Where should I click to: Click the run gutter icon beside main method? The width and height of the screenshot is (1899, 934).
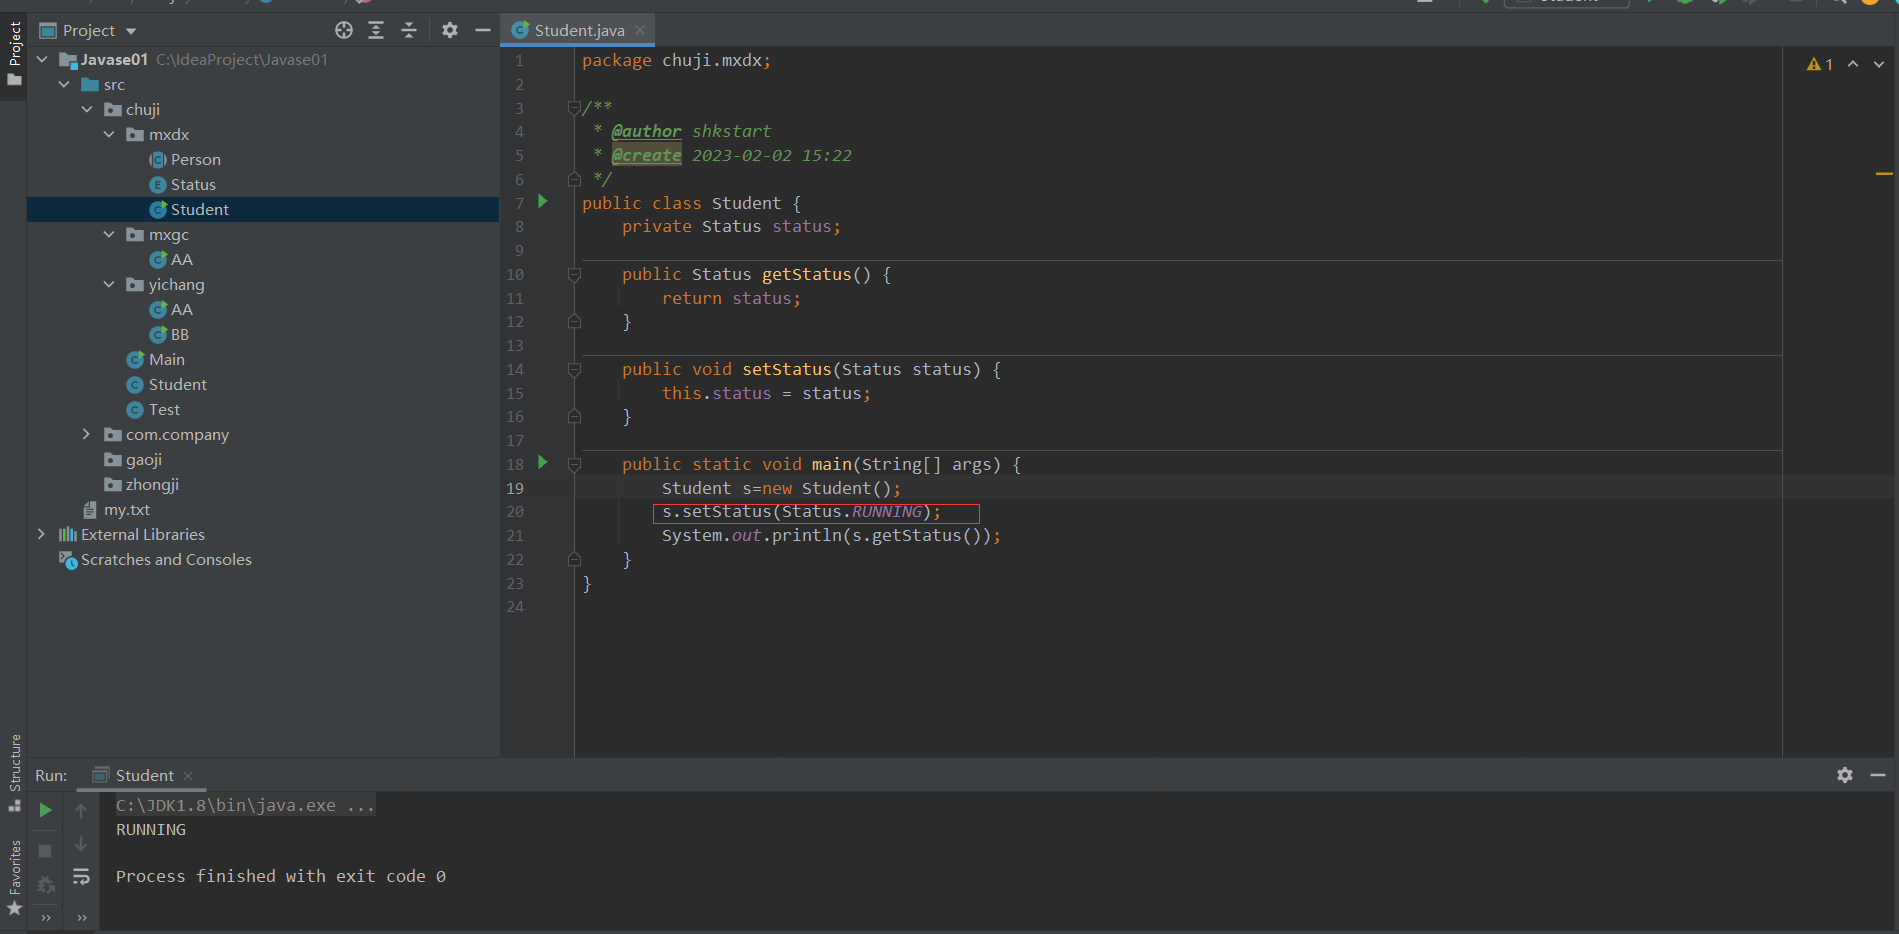(x=543, y=463)
